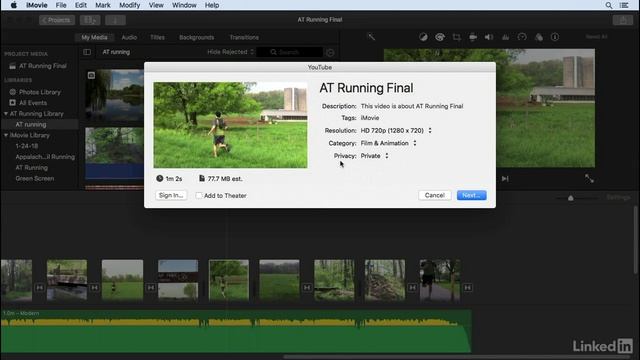
Task: Click the fullscreen expand icon in viewer
Action: click(589, 178)
